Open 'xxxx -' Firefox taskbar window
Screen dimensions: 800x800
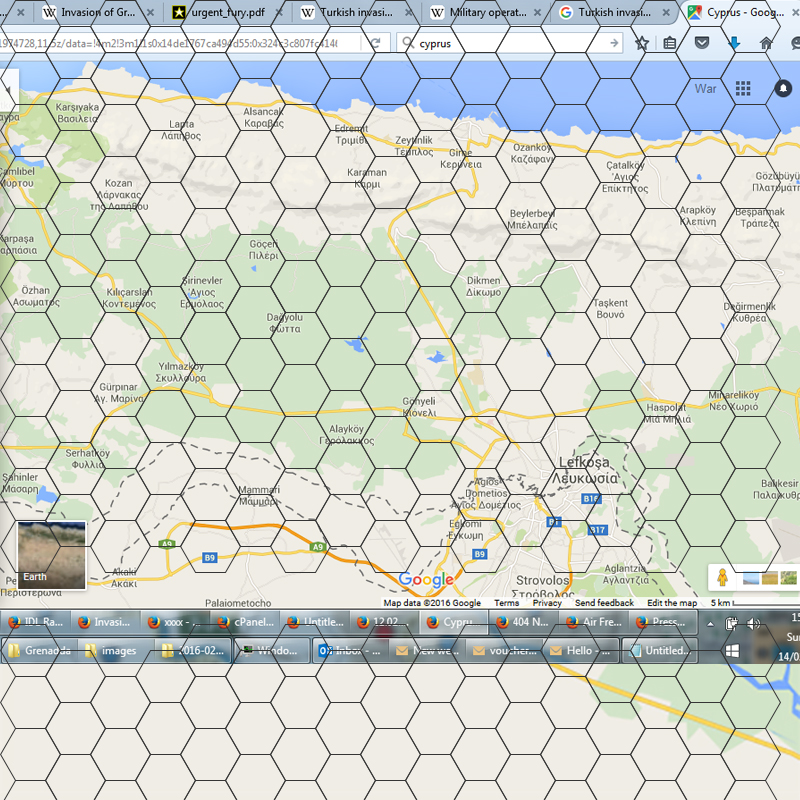pyautogui.click(x=175, y=622)
